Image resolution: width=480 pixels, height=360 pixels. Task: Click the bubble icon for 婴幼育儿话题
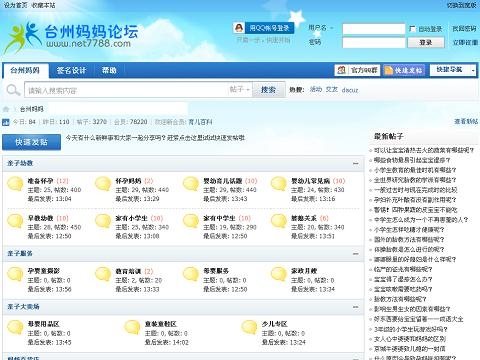click(191, 184)
